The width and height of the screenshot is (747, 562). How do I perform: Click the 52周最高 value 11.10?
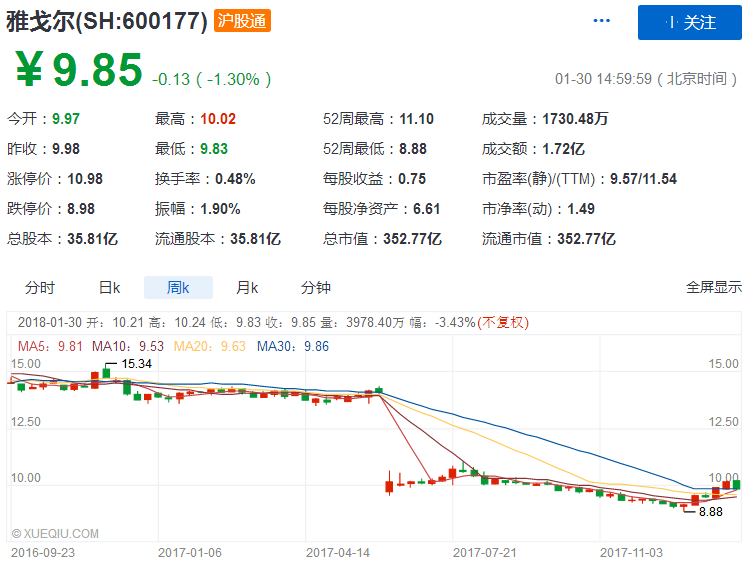[x=416, y=119]
